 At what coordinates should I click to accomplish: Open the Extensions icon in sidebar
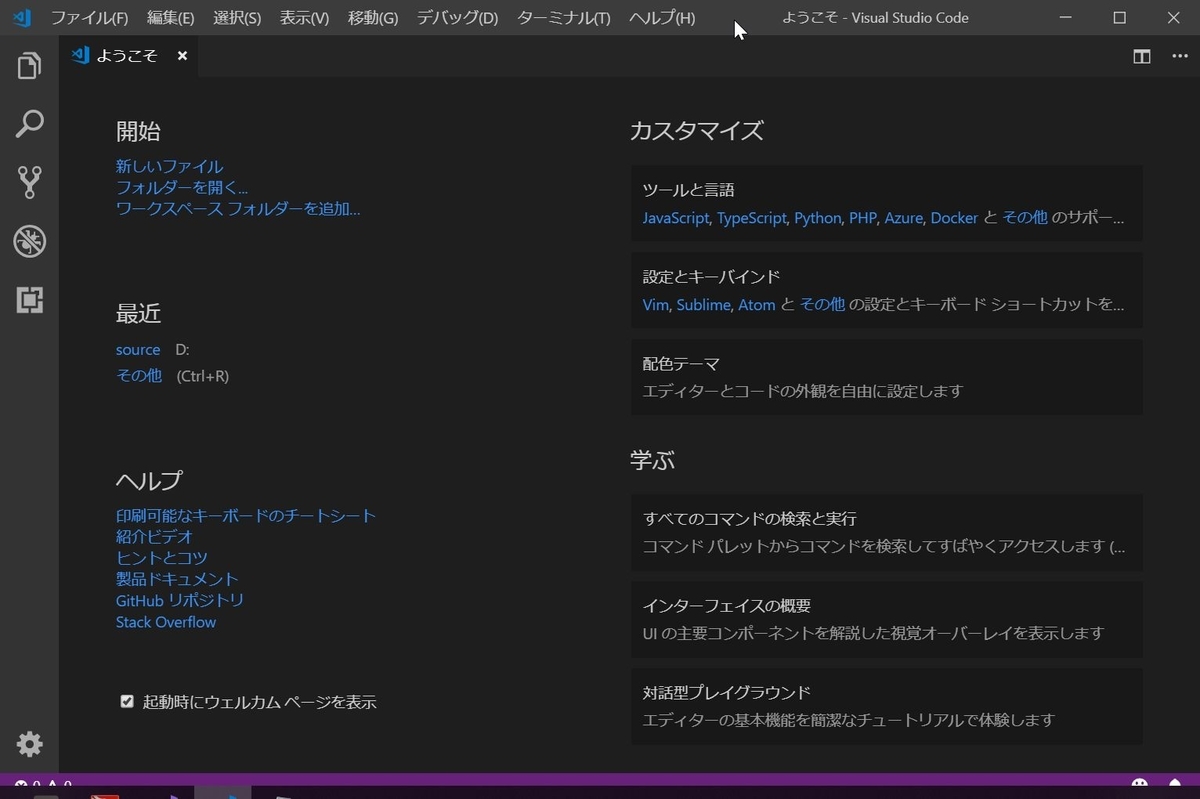pos(29,300)
